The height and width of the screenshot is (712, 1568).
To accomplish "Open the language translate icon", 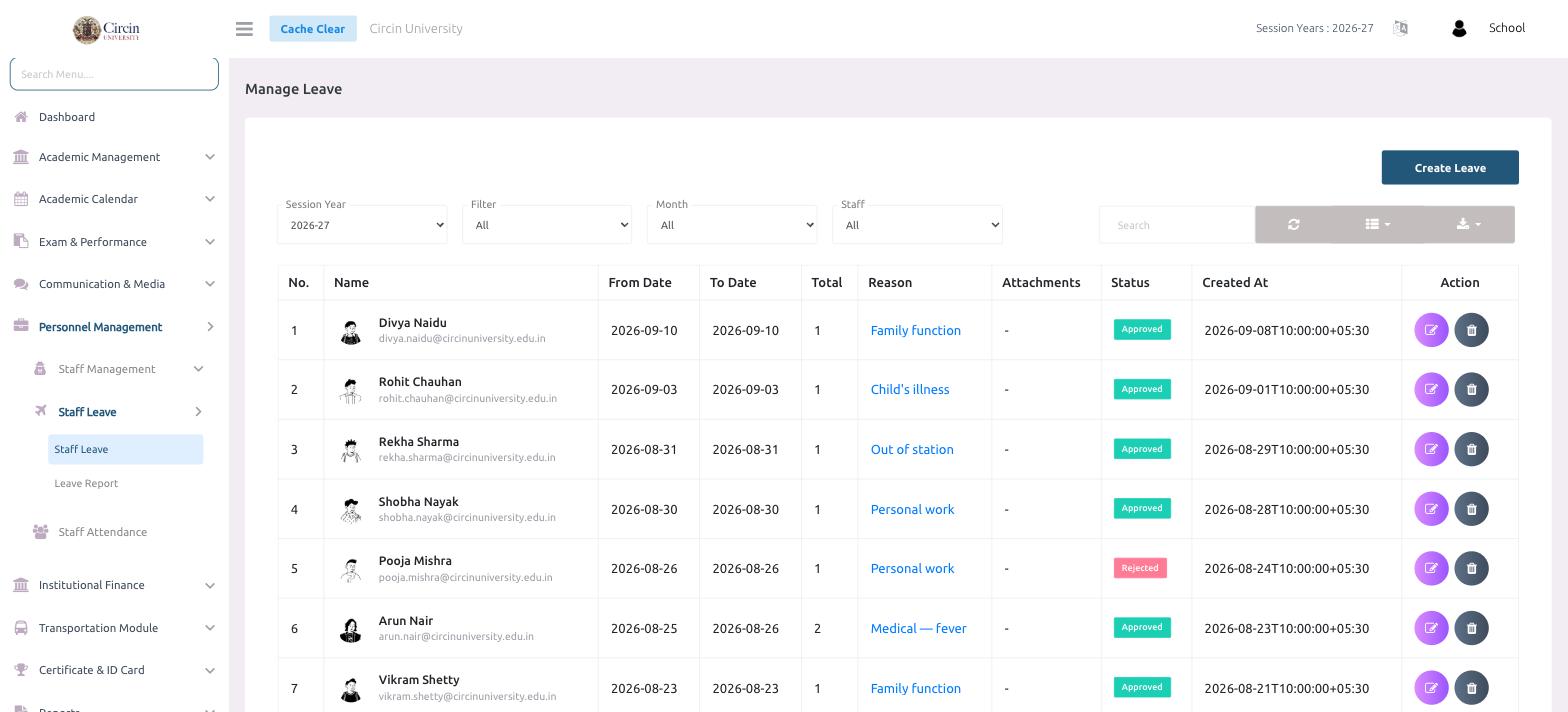I will click(1400, 28).
